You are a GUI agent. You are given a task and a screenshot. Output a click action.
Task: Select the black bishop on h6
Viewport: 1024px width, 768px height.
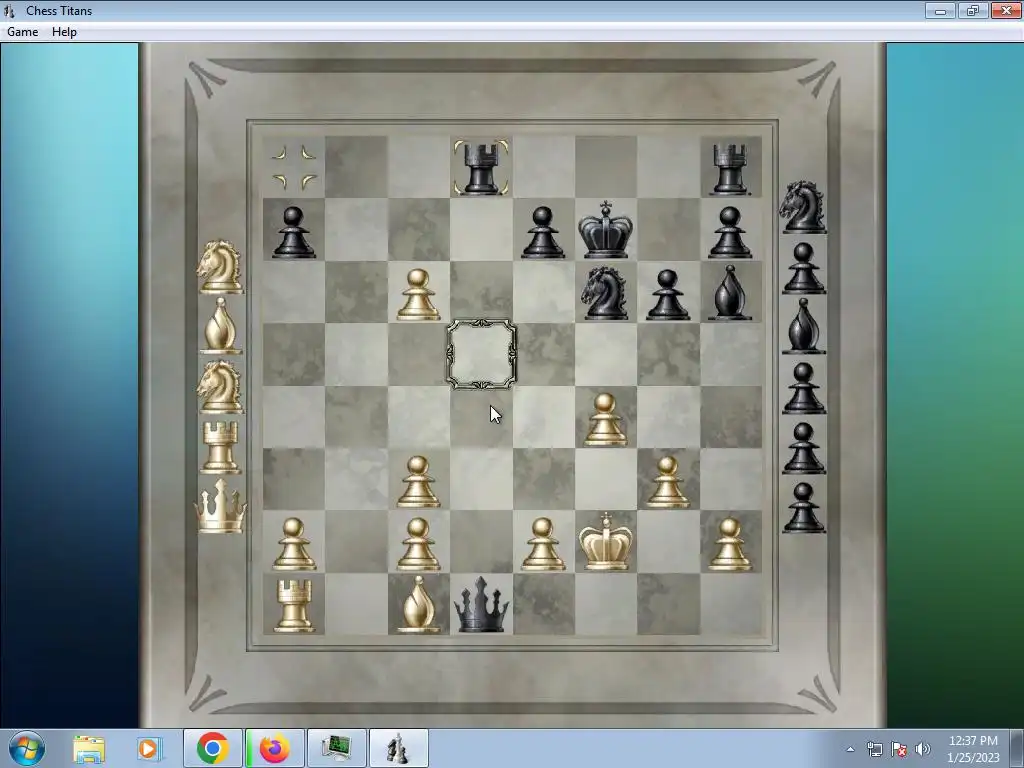pyautogui.click(x=729, y=293)
